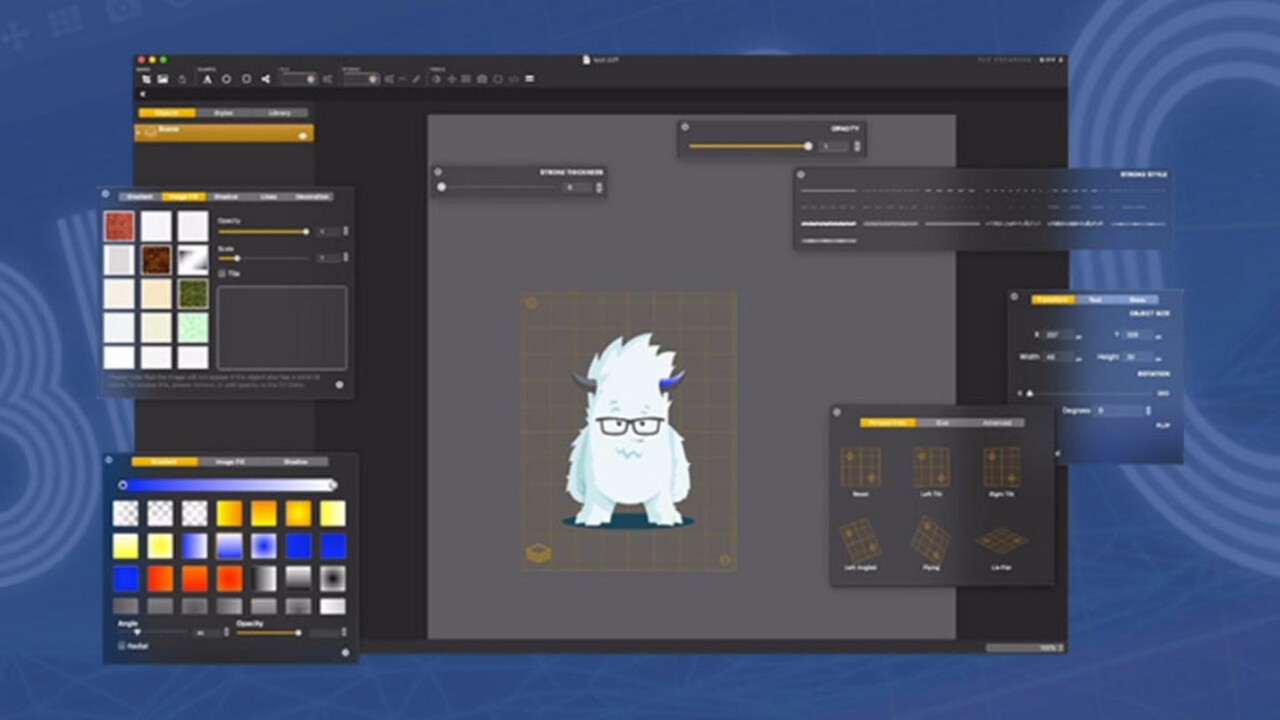
Task: Click the layer box icon on canvas grid
Action: pos(538,553)
